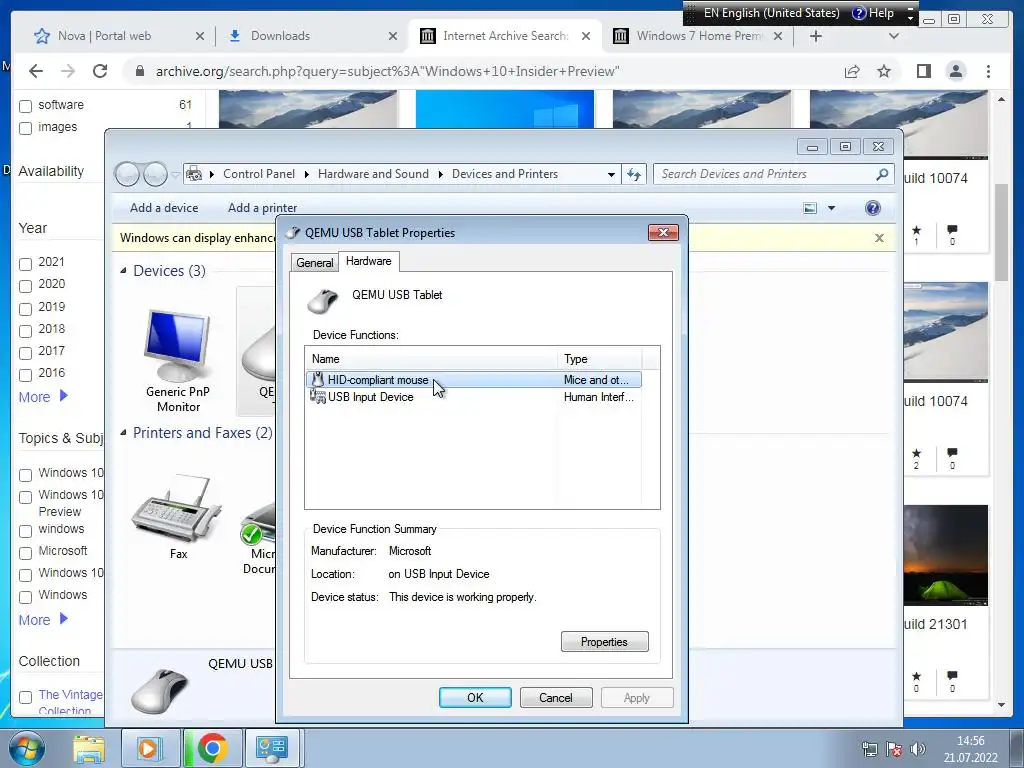Cancel the QEMU USB Tablet Properties dialog

556,697
